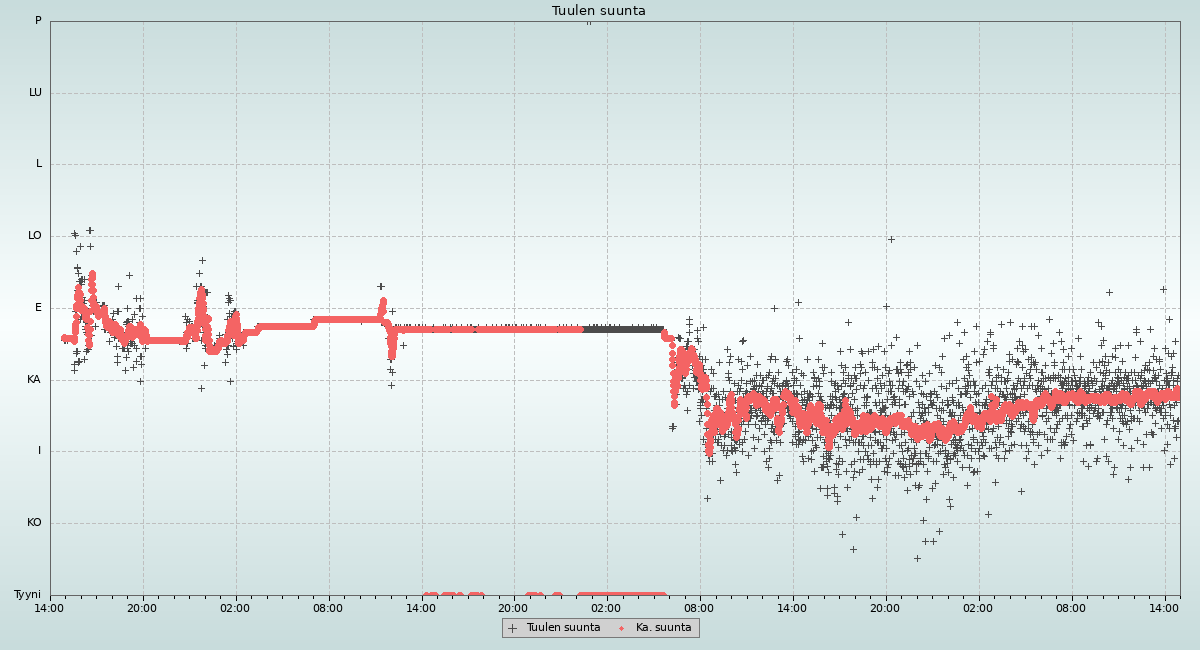Click the long red Tyyni band at bottom
This screenshot has height=650, width=1200.
tap(622, 595)
